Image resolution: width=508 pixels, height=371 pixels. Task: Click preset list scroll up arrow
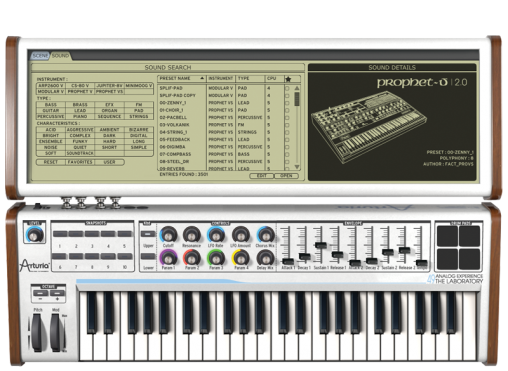[x=297, y=88]
